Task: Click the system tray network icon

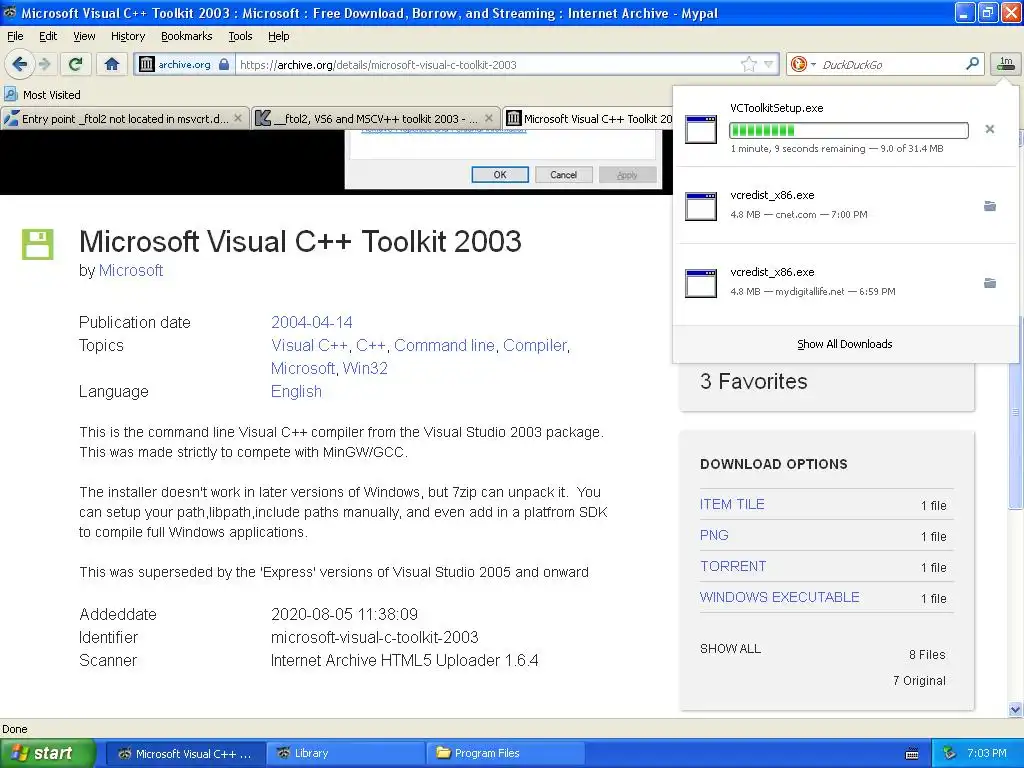Action: [950, 753]
